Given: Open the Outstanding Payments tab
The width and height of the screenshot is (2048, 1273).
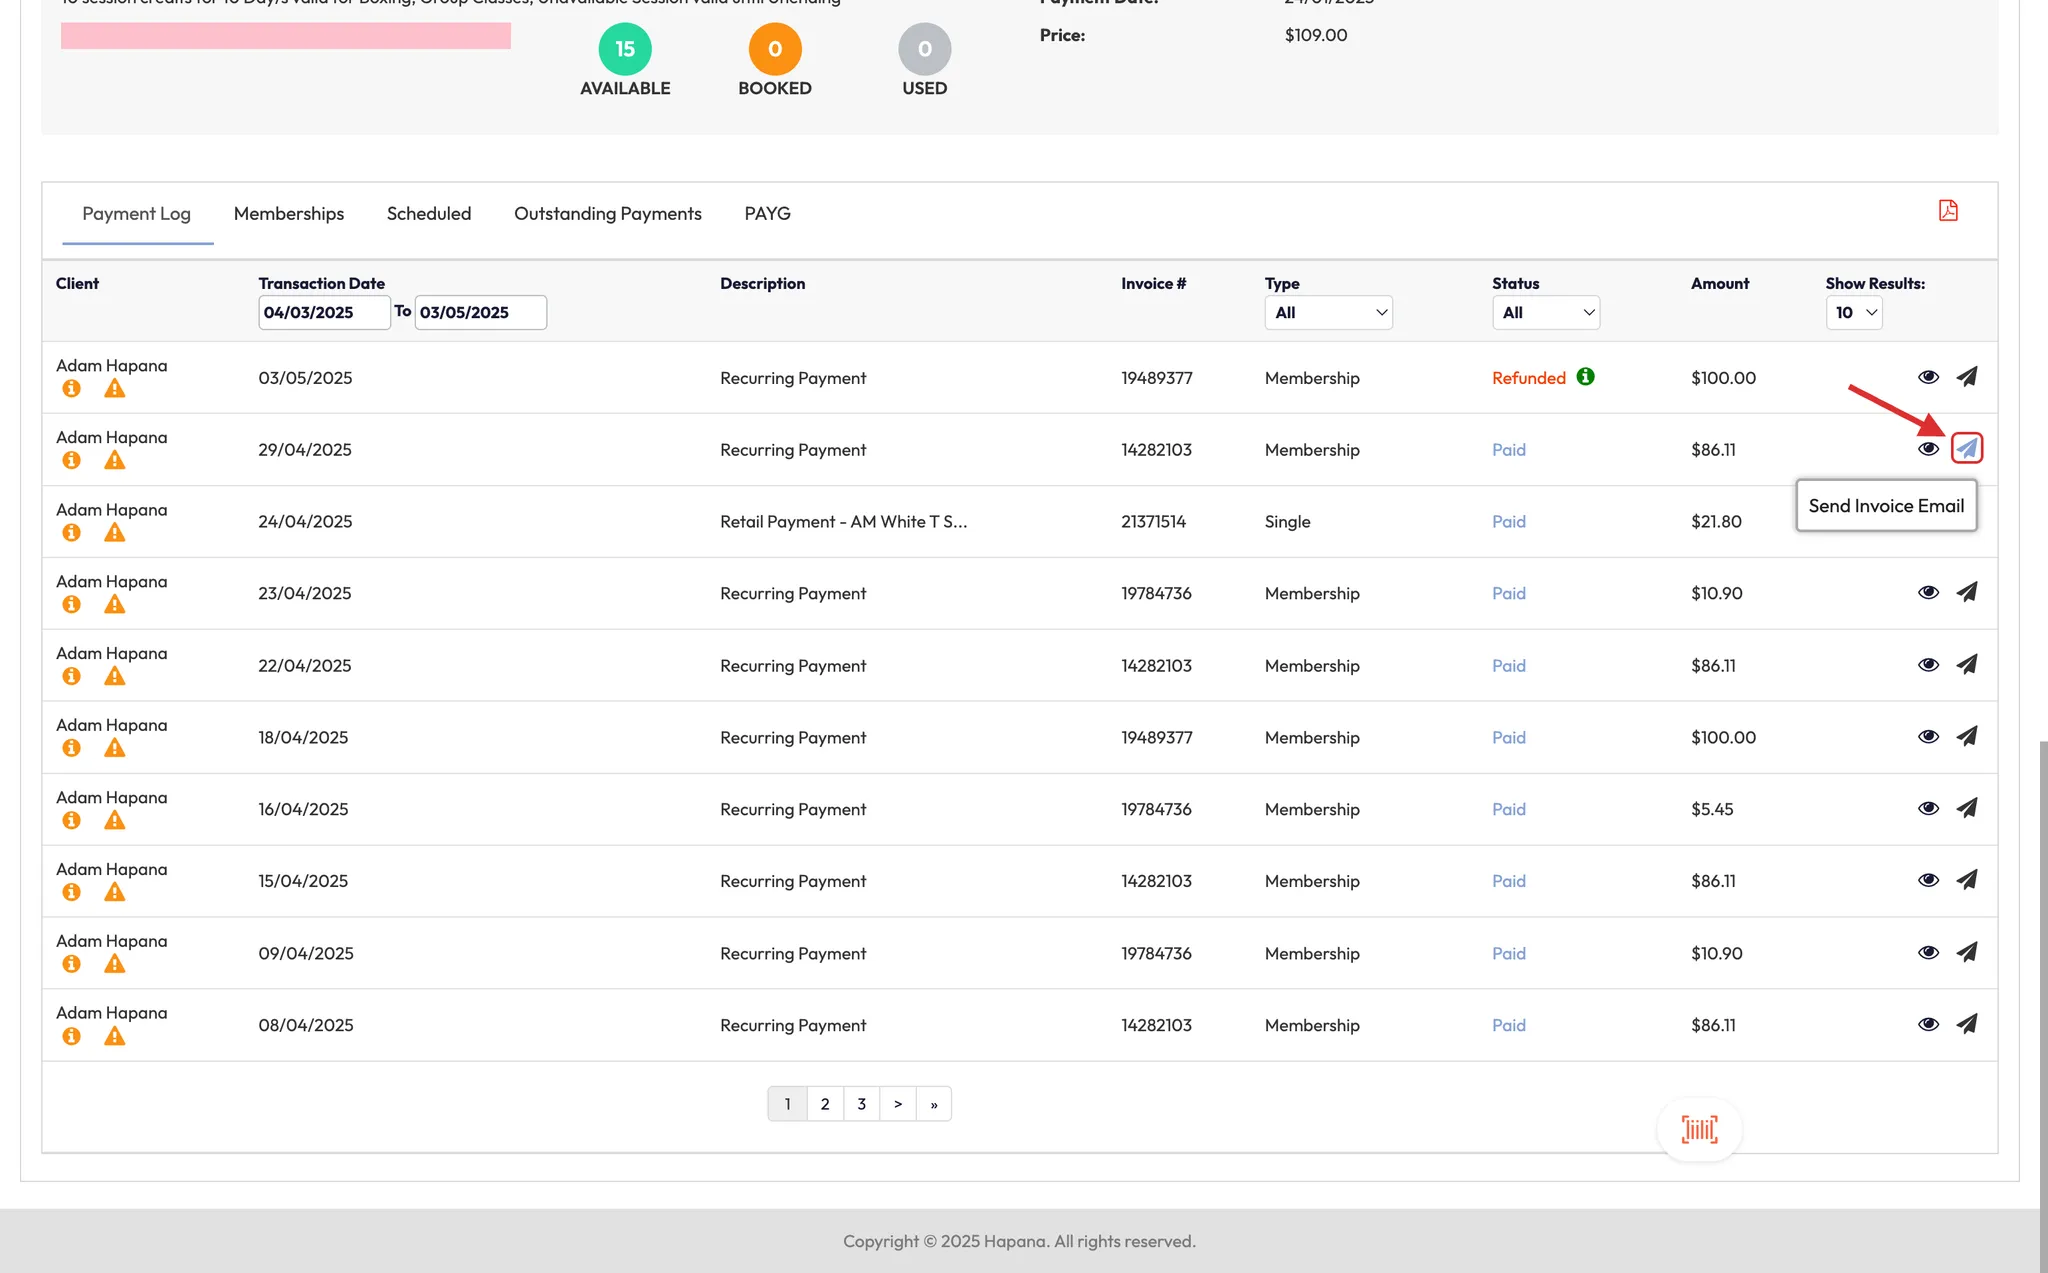Looking at the screenshot, I should click(607, 214).
